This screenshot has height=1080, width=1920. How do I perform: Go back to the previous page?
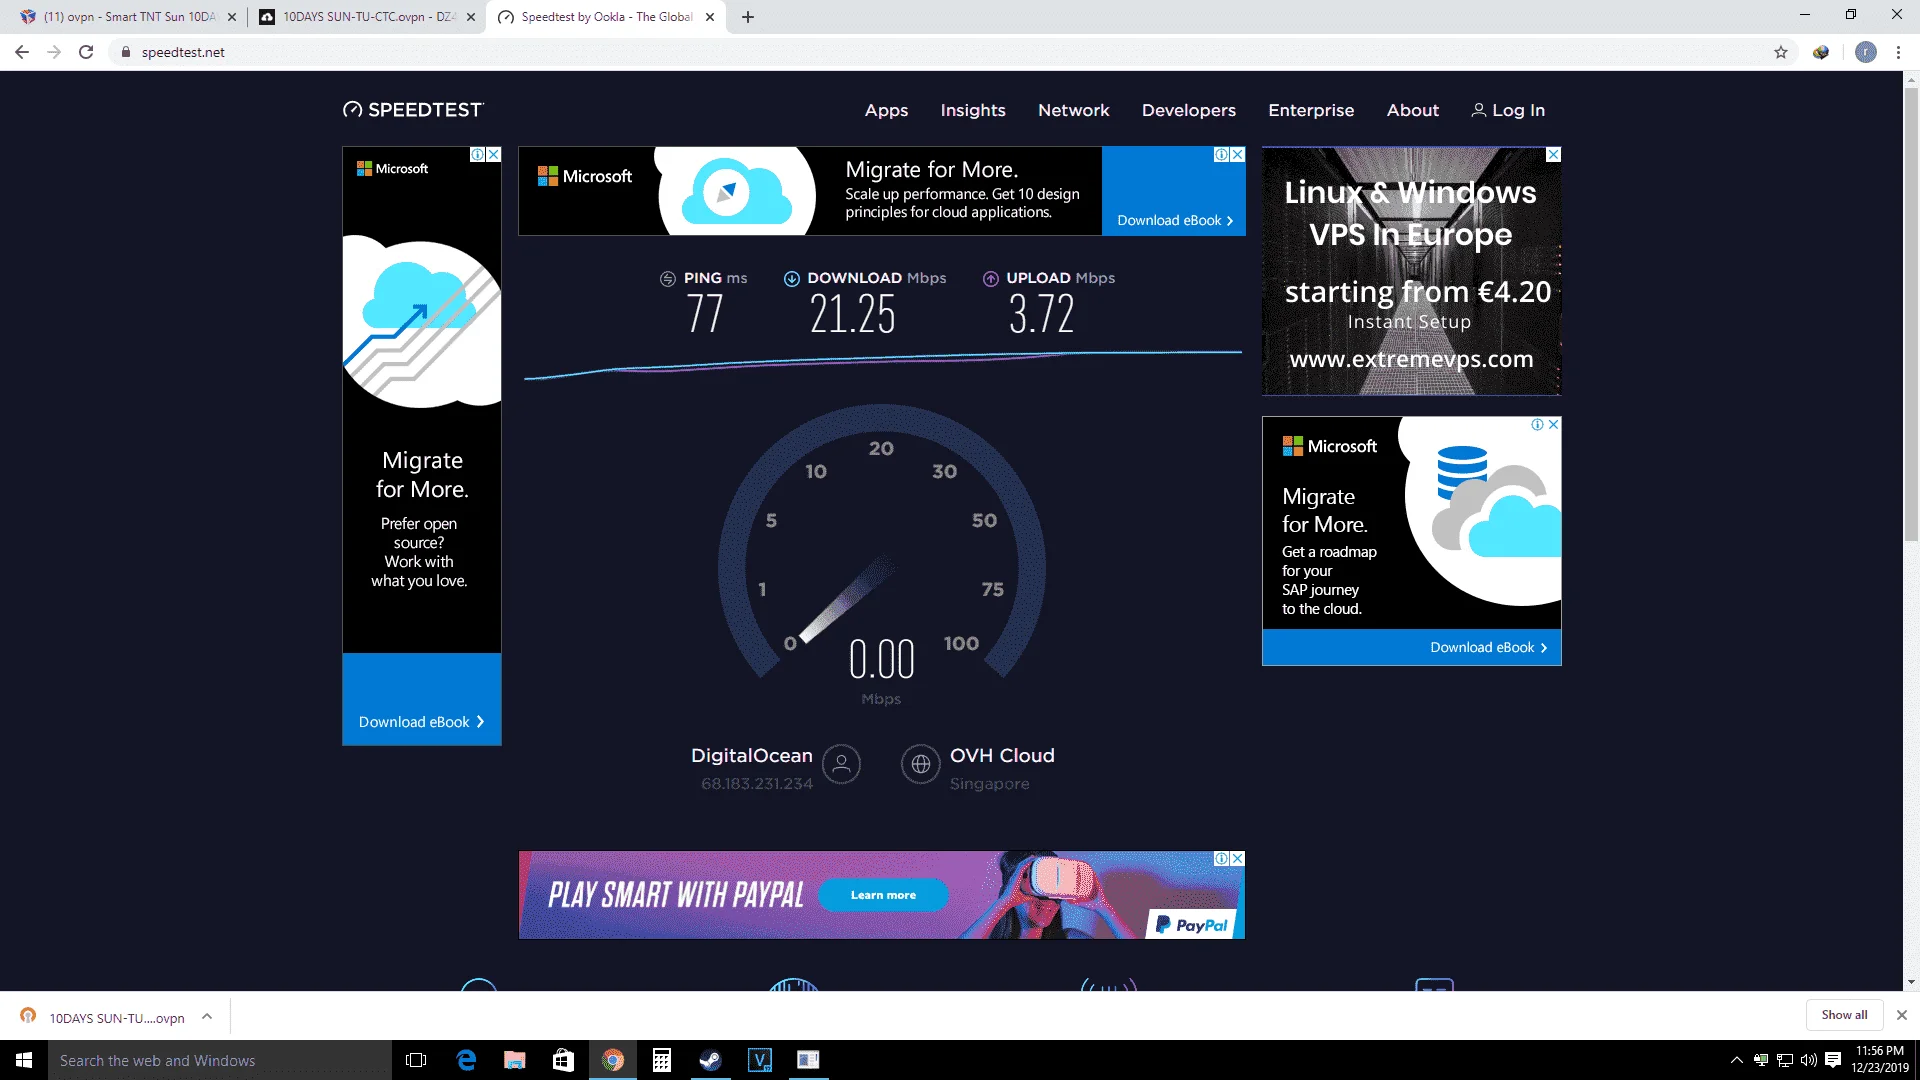(x=22, y=52)
